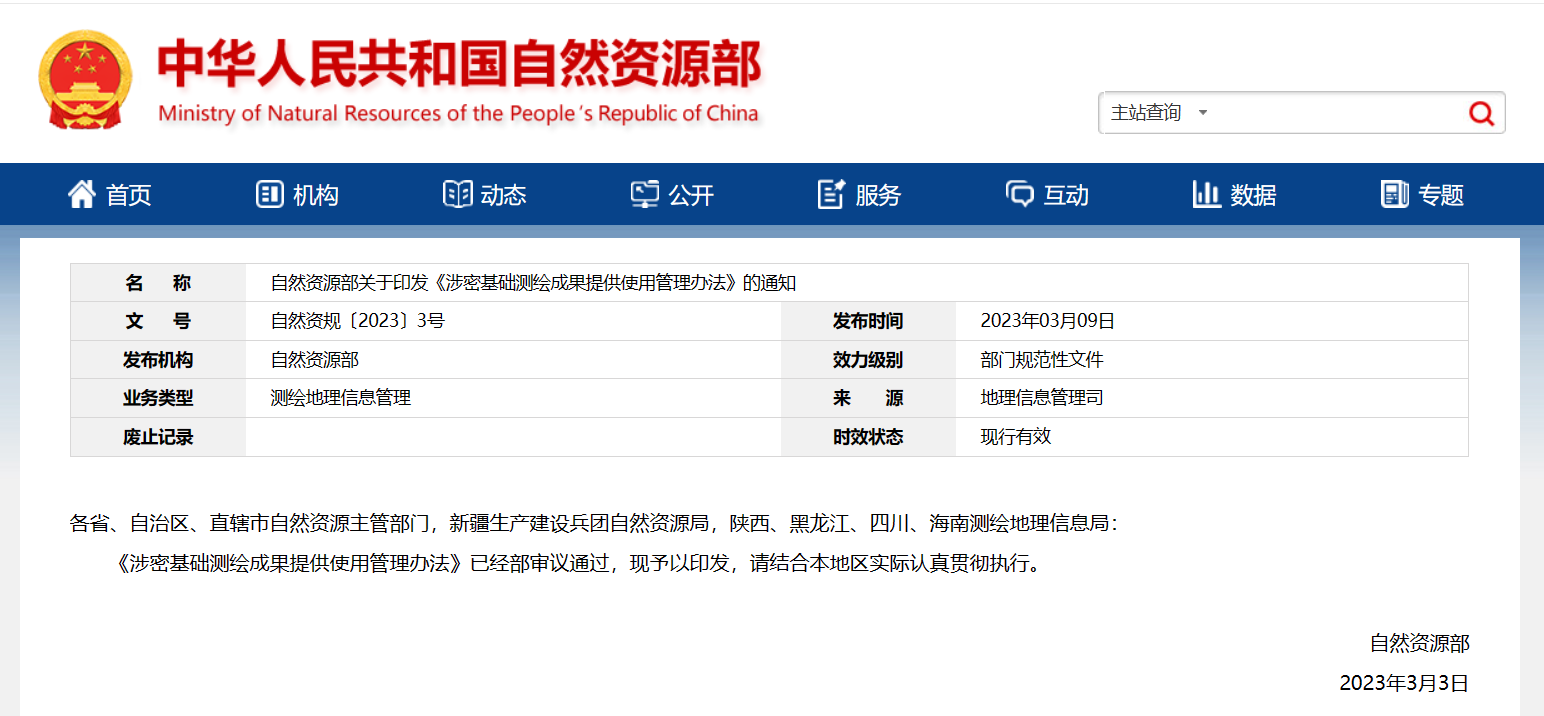Click the English ministry name subtitle
This screenshot has height=716, width=1544.
[x=459, y=113]
